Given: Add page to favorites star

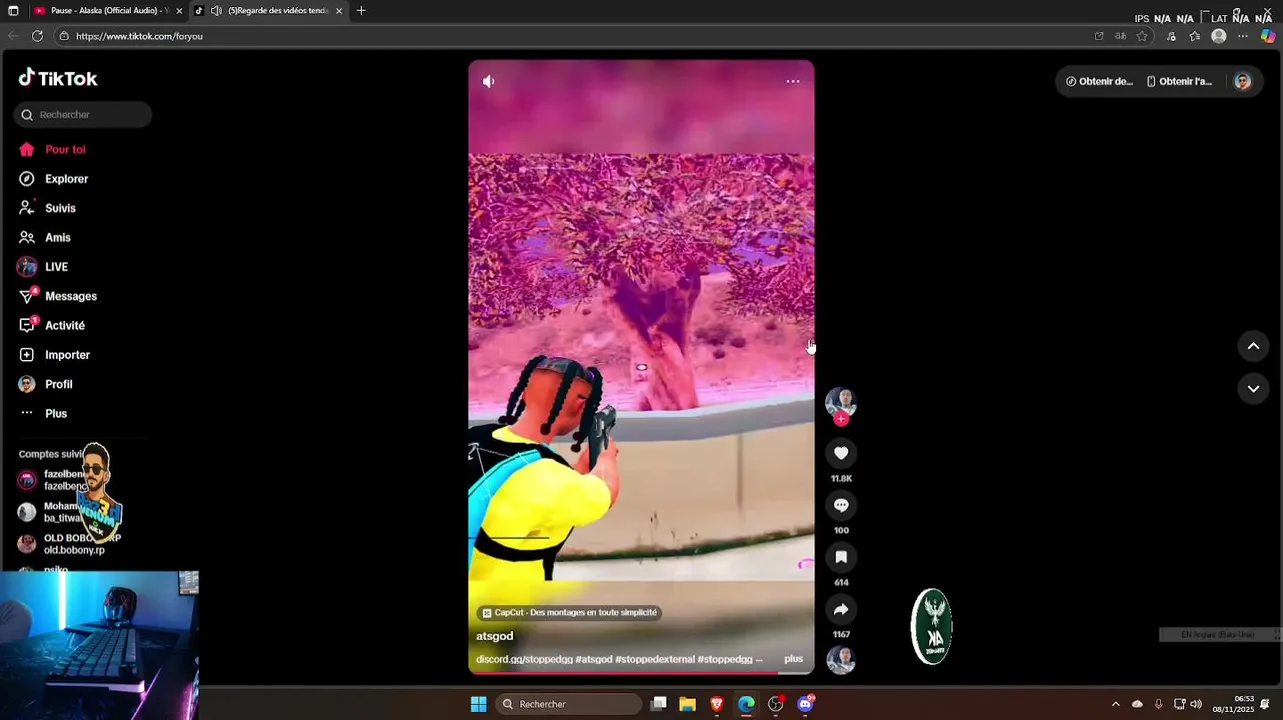Looking at the screenshot, I should (x=1142, y=36).
